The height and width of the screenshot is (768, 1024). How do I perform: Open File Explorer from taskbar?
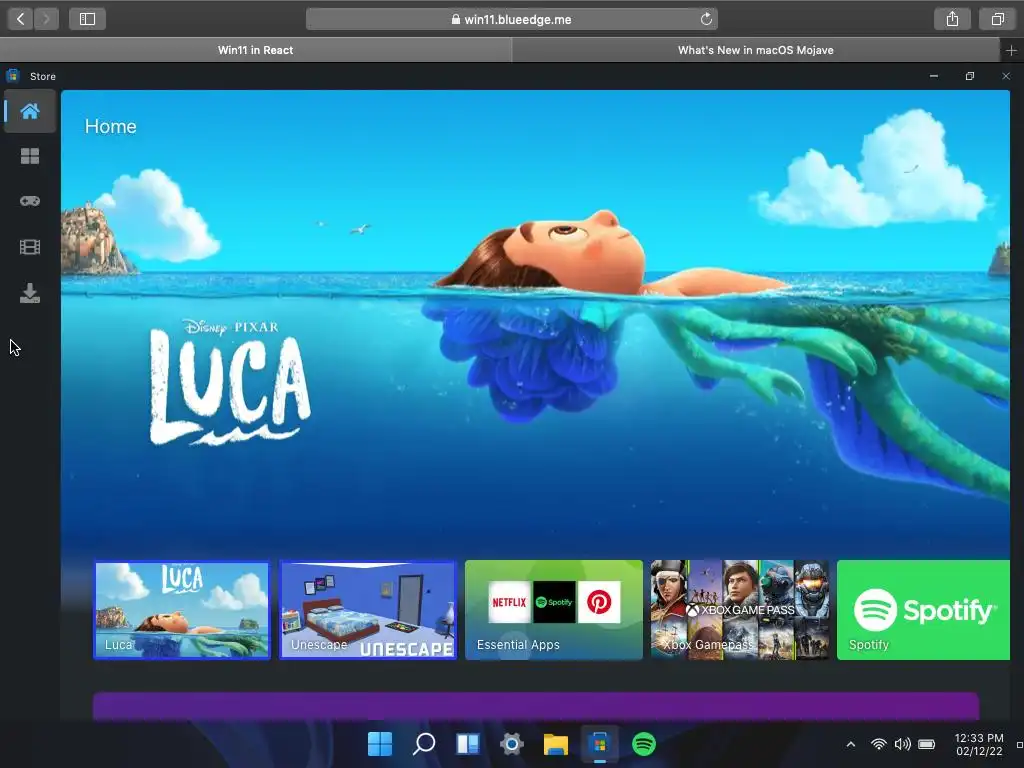coord(556,743)
